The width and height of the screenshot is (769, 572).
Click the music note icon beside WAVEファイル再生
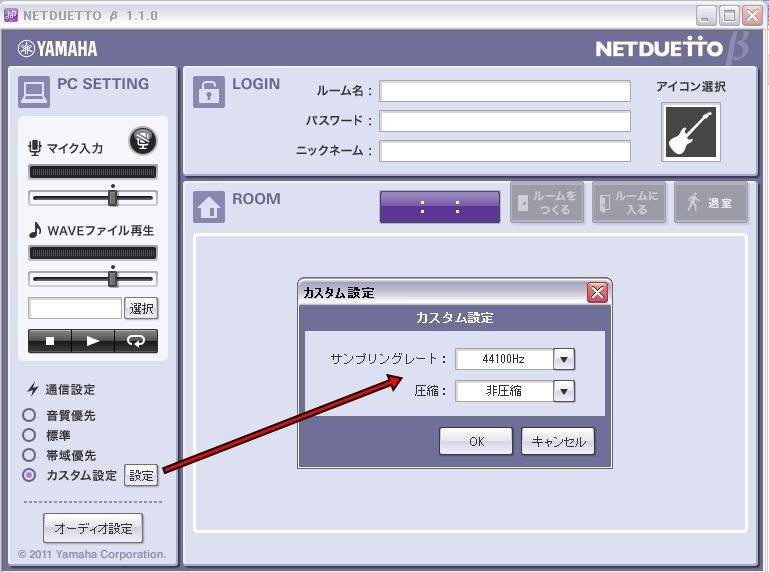[x=35, y=230]
